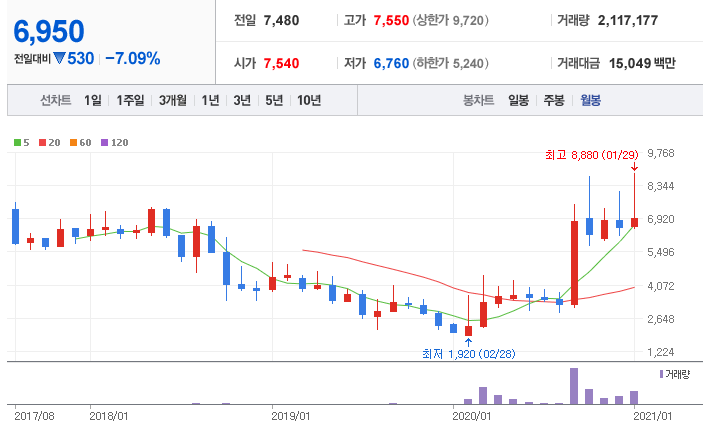Click the 4,072 price axis label
Image resolution: width=703 pixels, height=437 pixels.
click(661, 286)
